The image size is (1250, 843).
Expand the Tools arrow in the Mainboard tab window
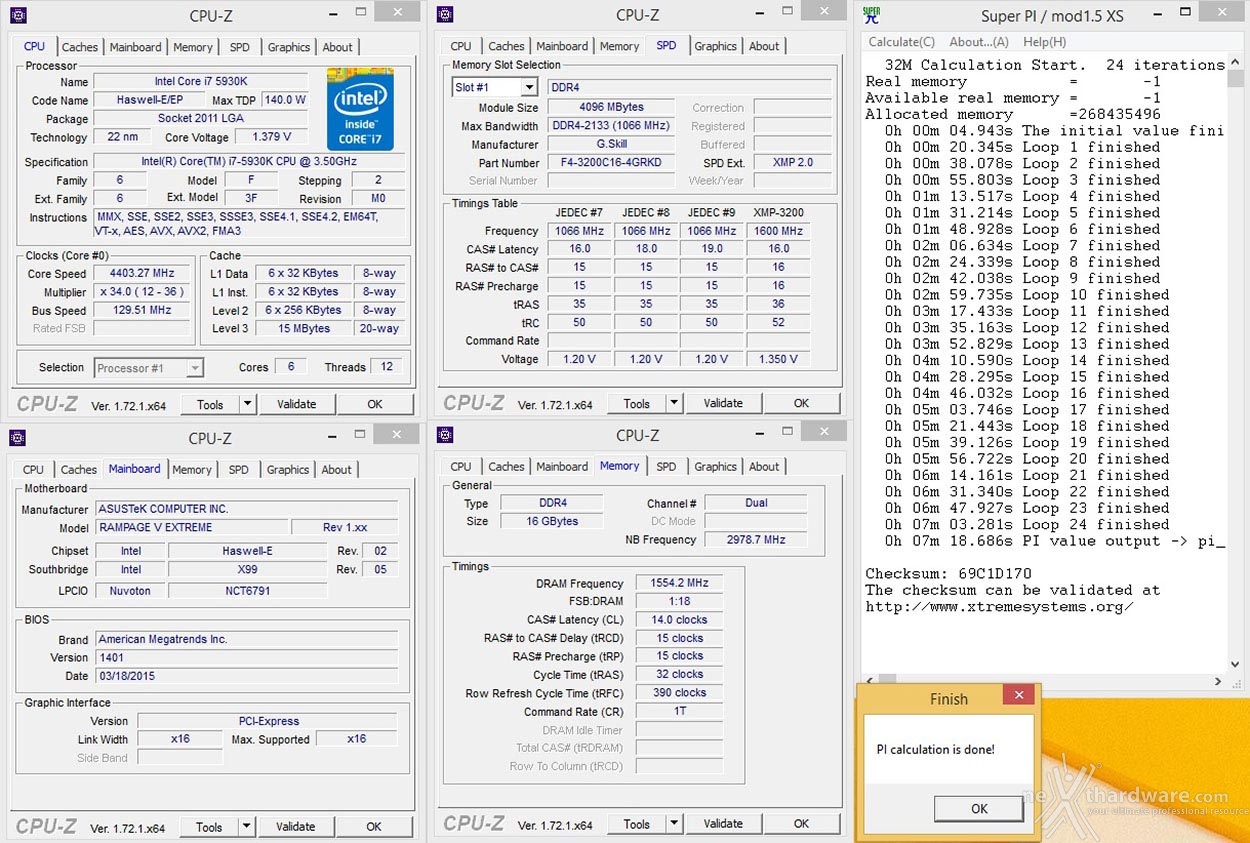coord(246,827)
